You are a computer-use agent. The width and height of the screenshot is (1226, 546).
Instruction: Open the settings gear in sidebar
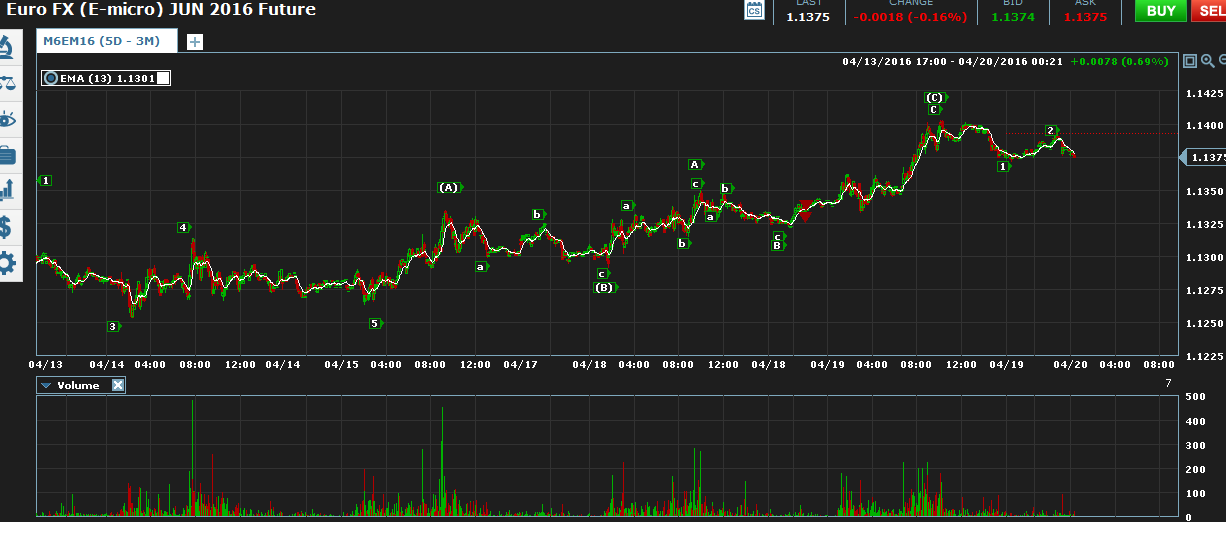[x=7, y=264]
